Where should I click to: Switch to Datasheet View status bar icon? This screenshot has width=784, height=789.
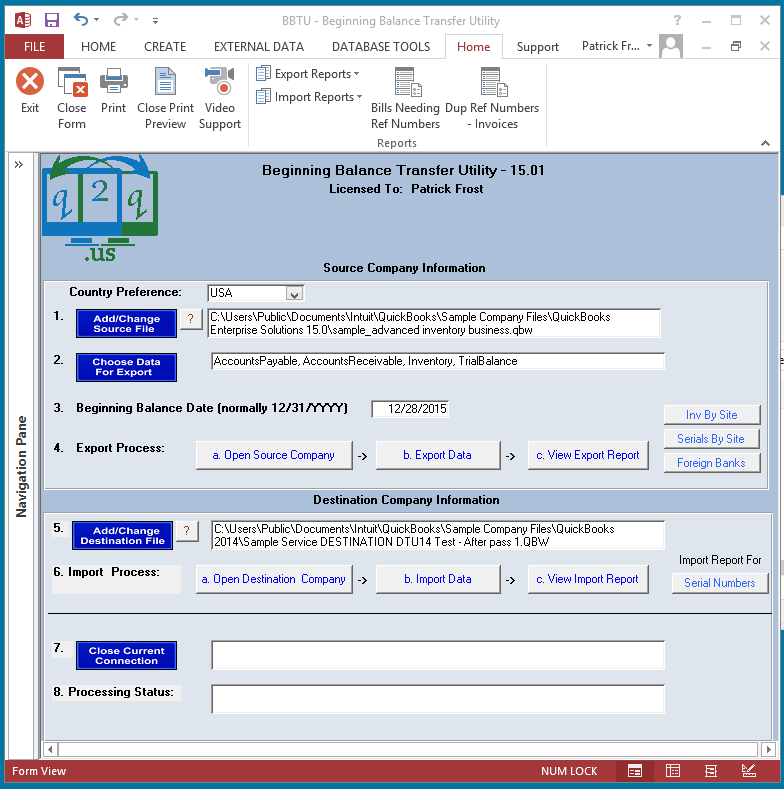pos(673,770)
